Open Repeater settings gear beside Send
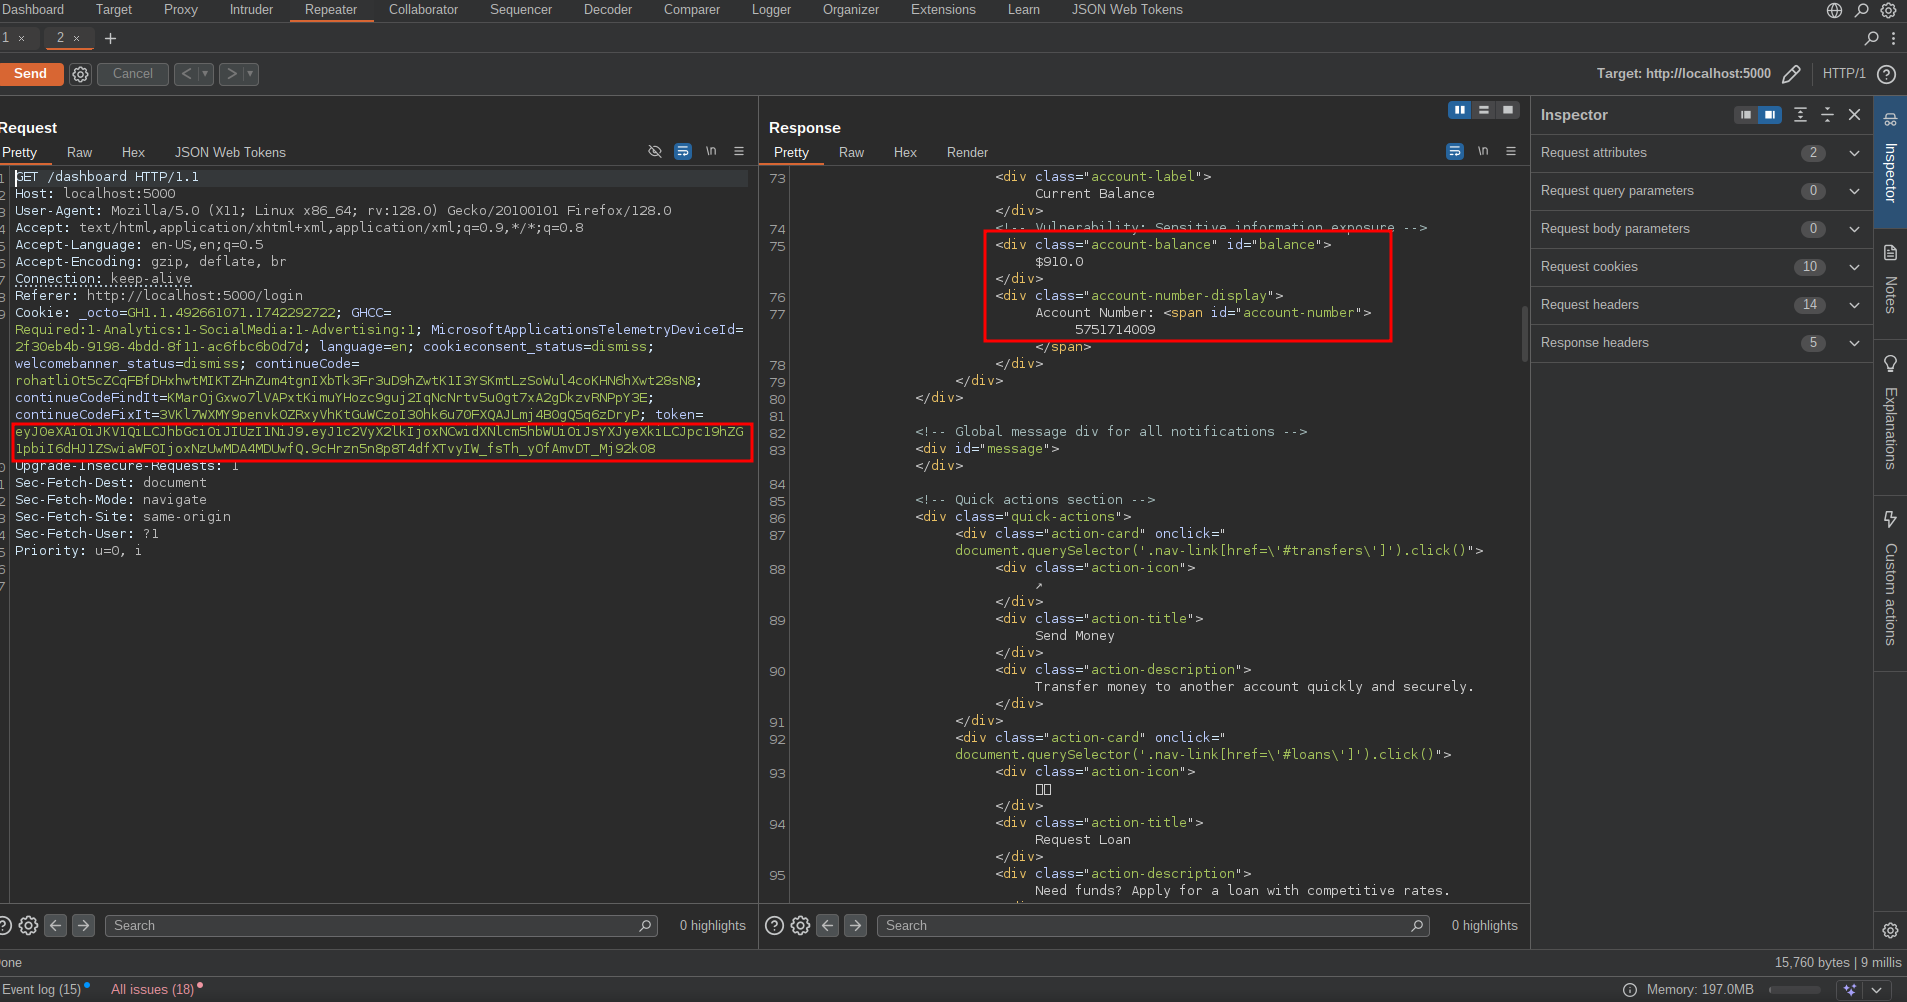The image size is (1907, 1002). [x=81, y=74]
